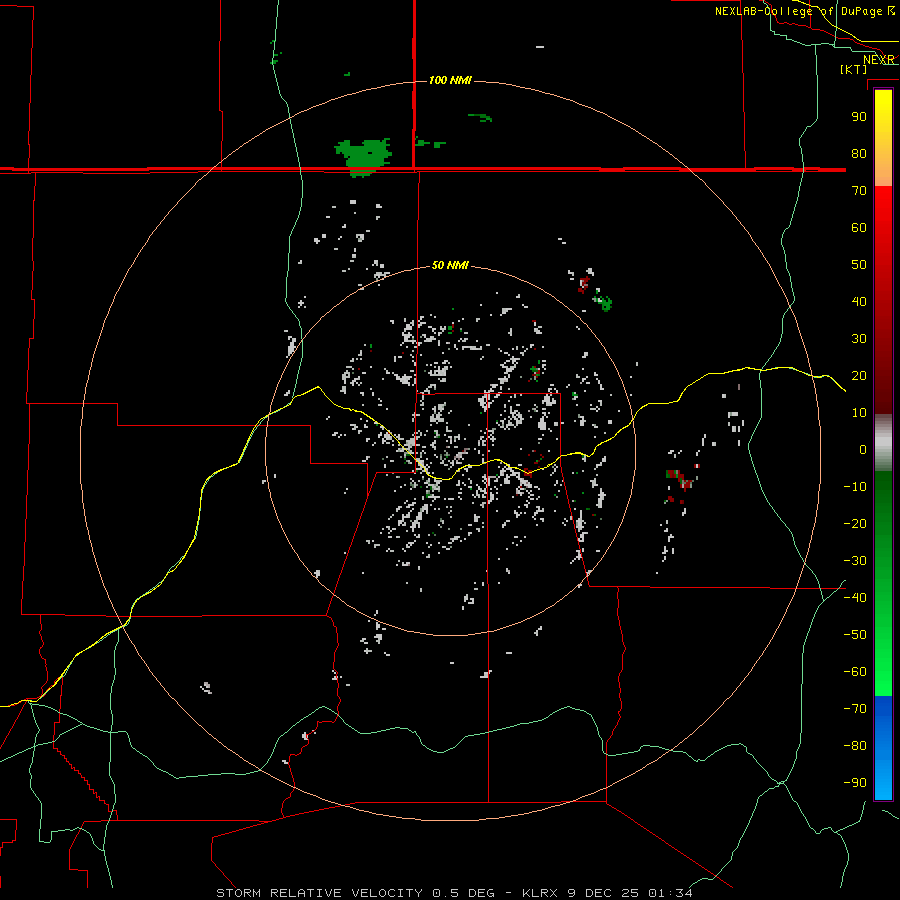The width and height of the screenshot is (900, 900).
Task: Click the large green velocity blob near north border
Action: [x=363, y=157]
